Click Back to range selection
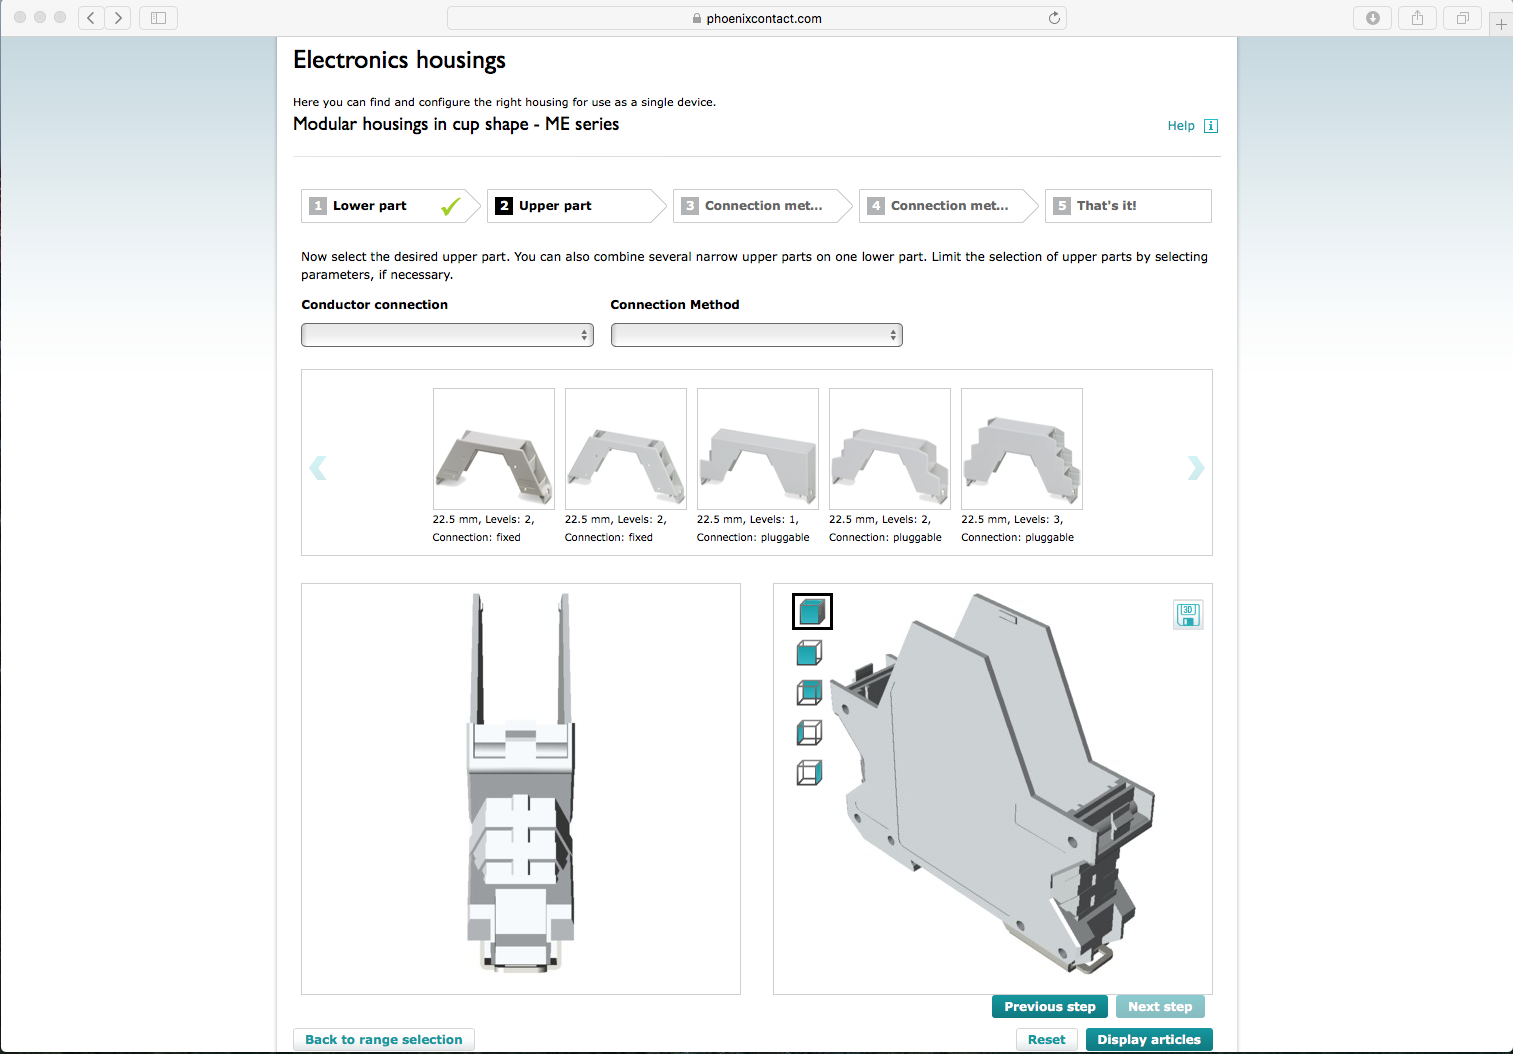Image resolution: width=1513 pixels, height=1054 pixels. tap(384, 1040)
